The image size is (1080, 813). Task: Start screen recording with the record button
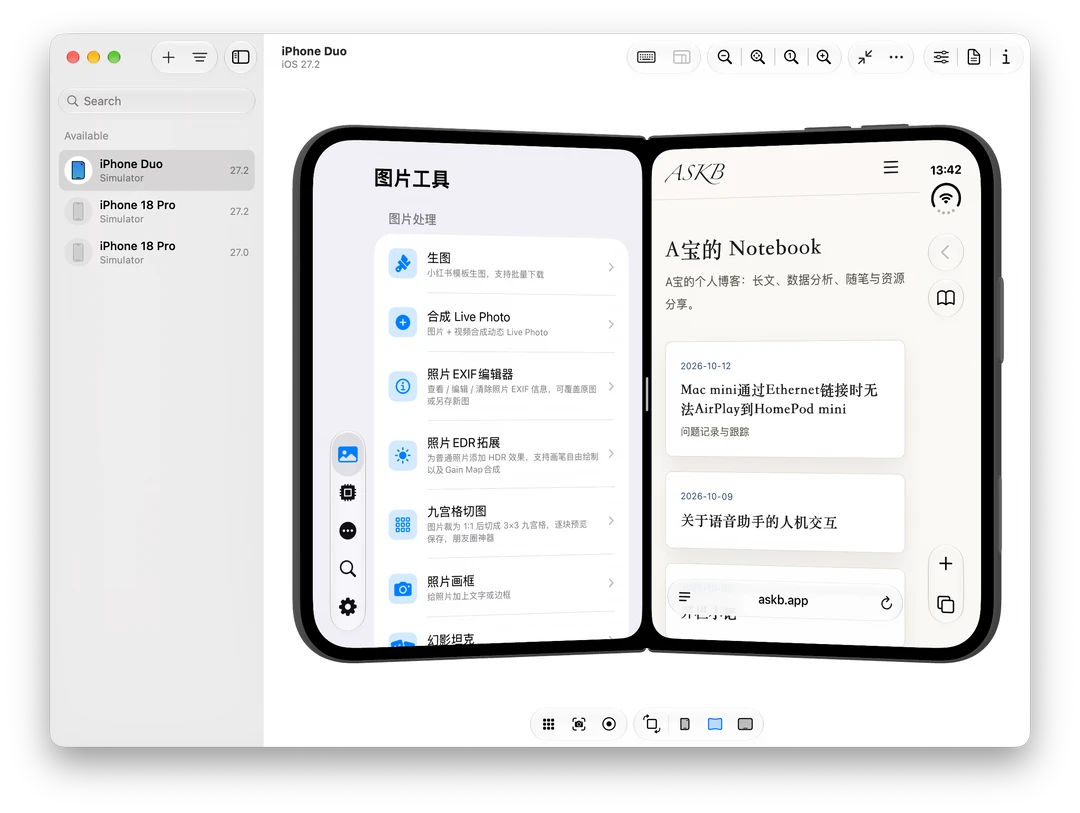[609, 724]
